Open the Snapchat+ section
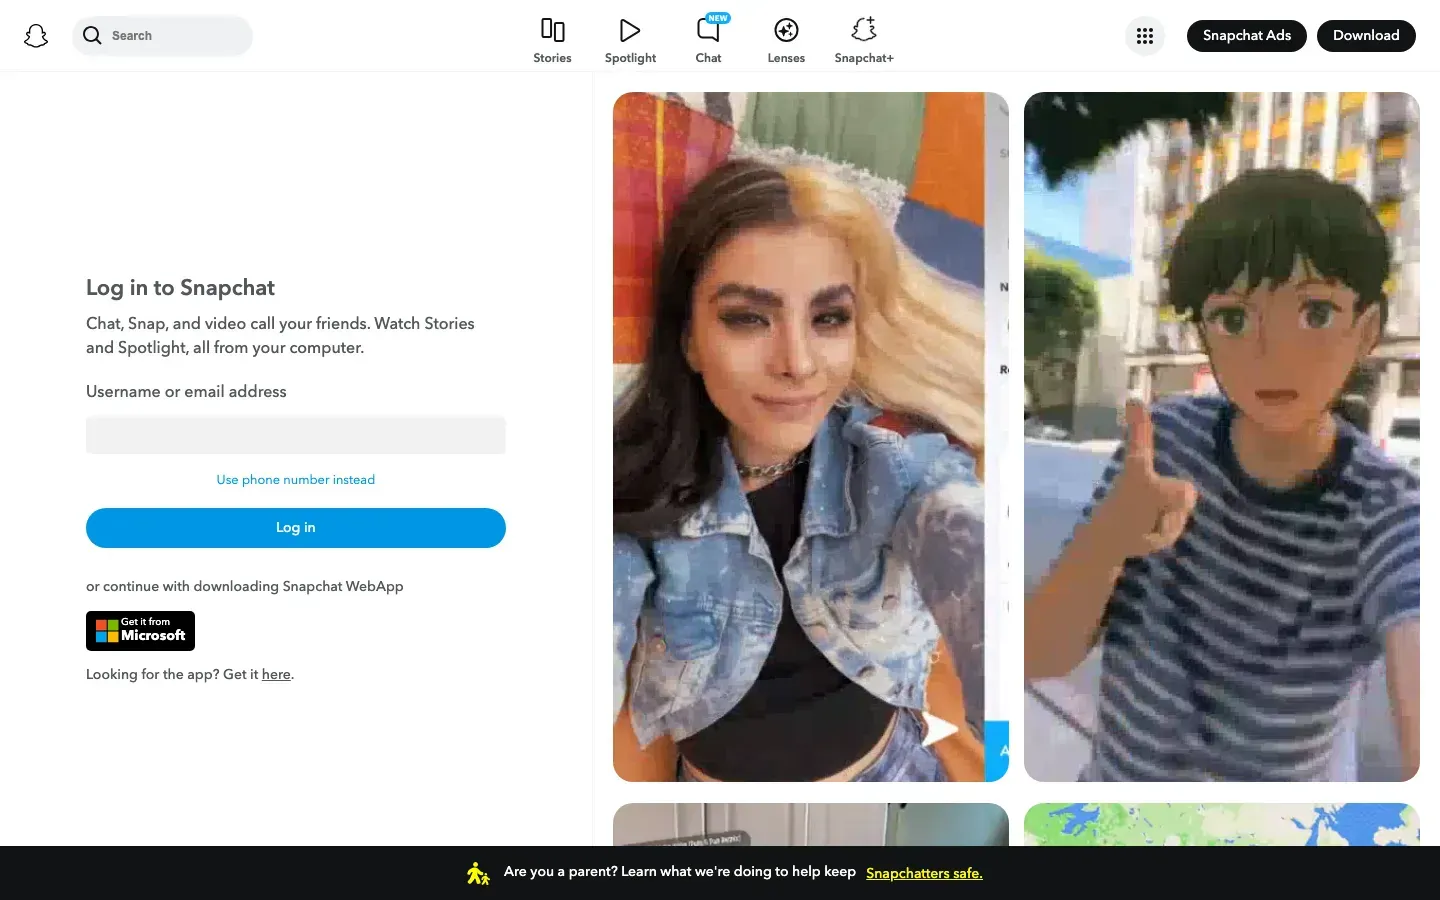The image size is (1440, 900). click(863, 37)
